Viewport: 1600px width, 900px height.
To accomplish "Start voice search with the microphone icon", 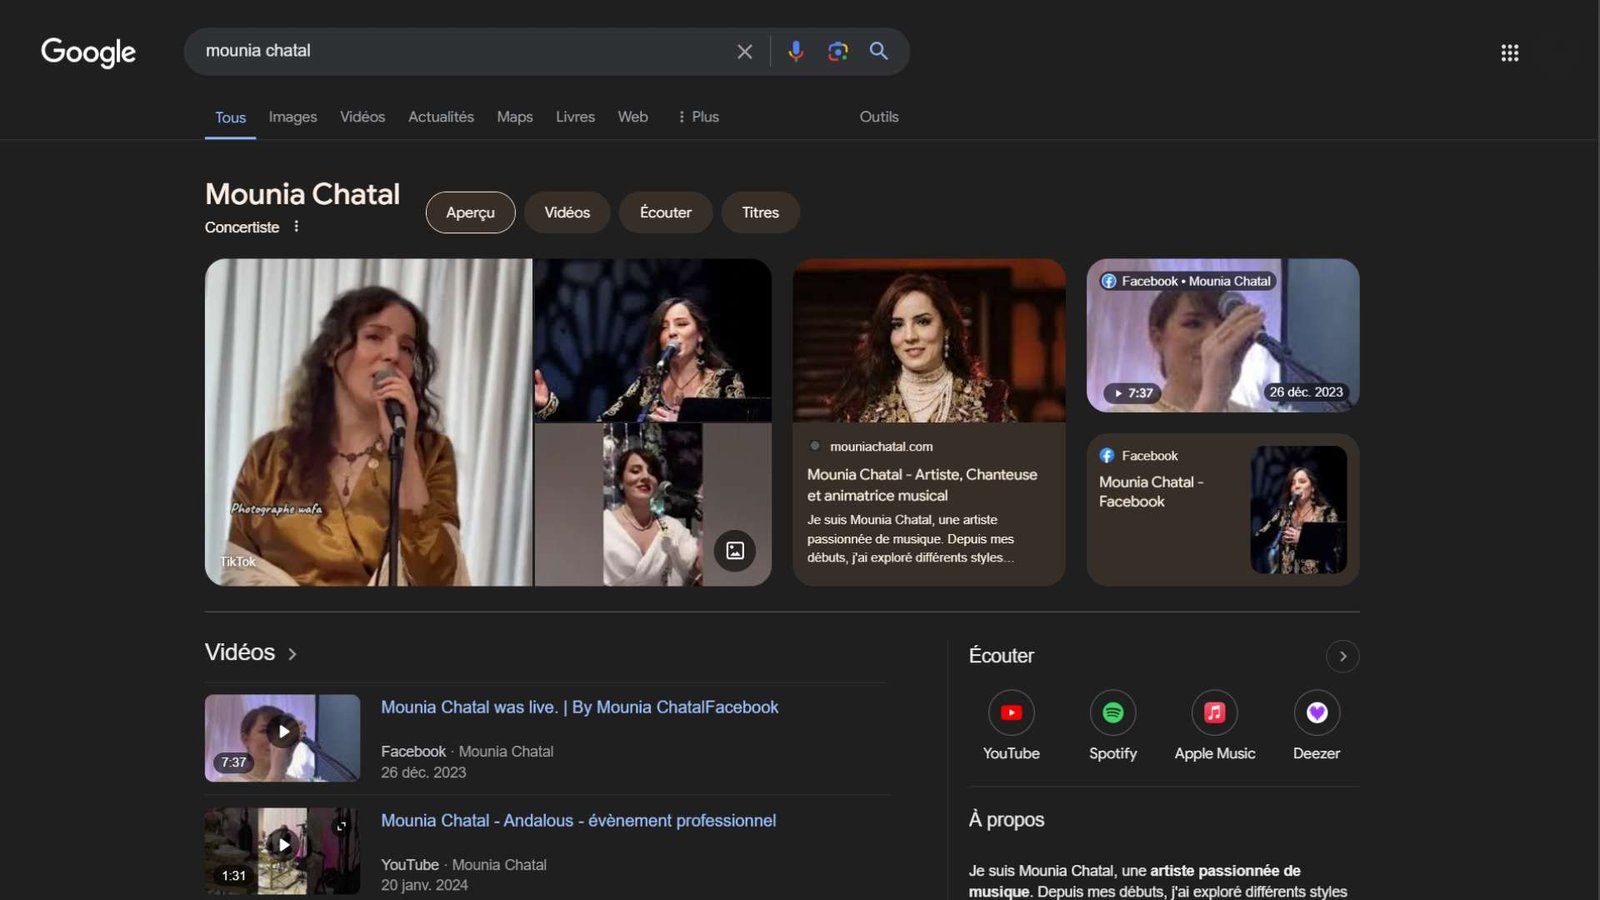I will 795,51.
